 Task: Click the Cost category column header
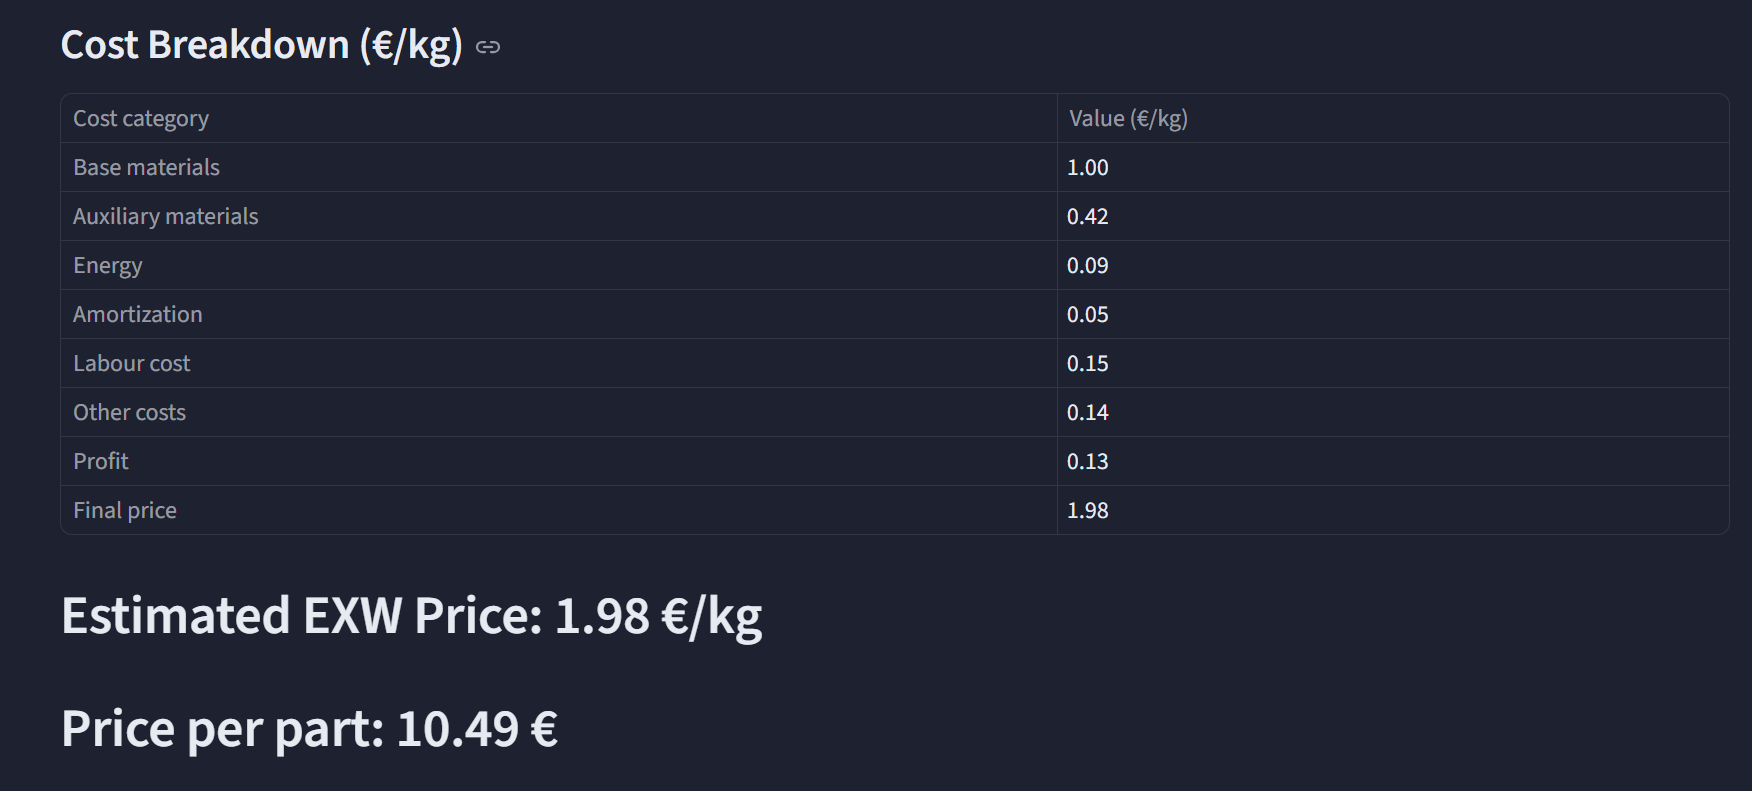coord(141,118)
